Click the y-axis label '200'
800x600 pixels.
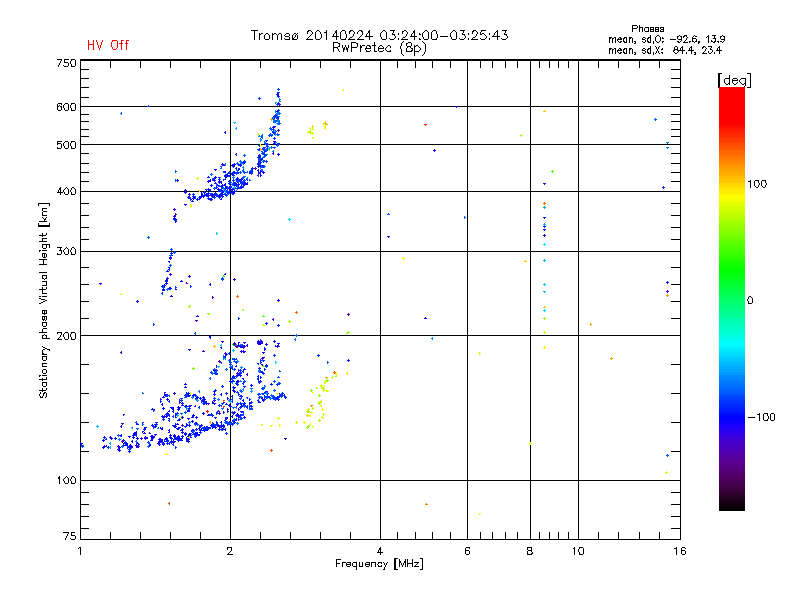click(66, 336)
